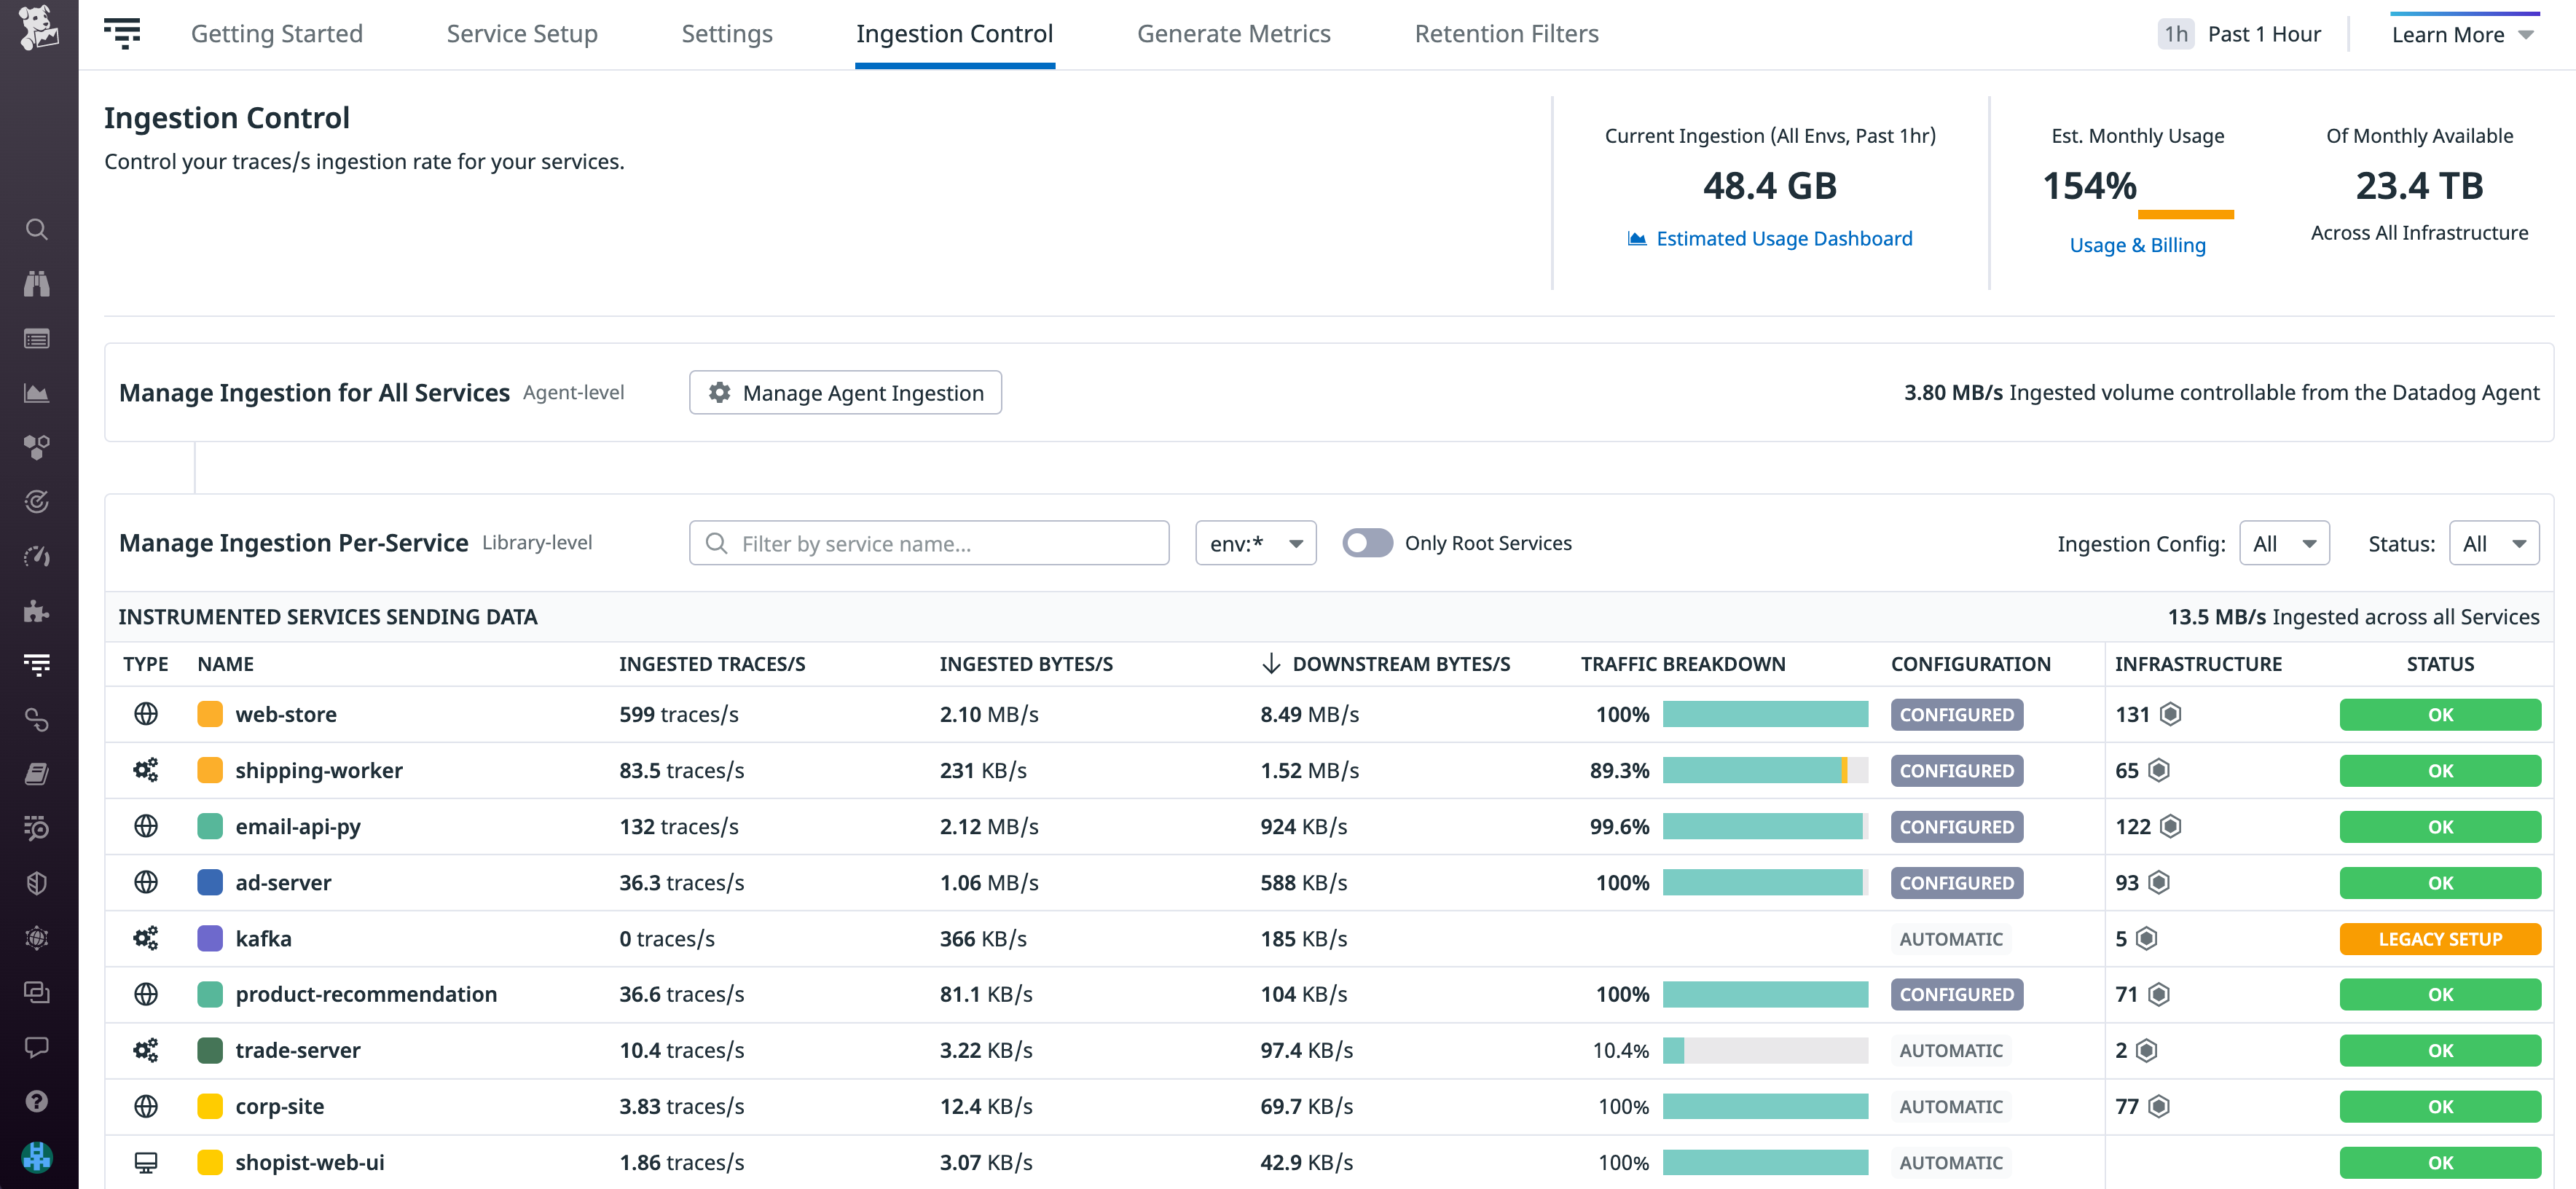
Task: Click the Manage Agent Ingestion button
Action: click(x=845, y=392)
